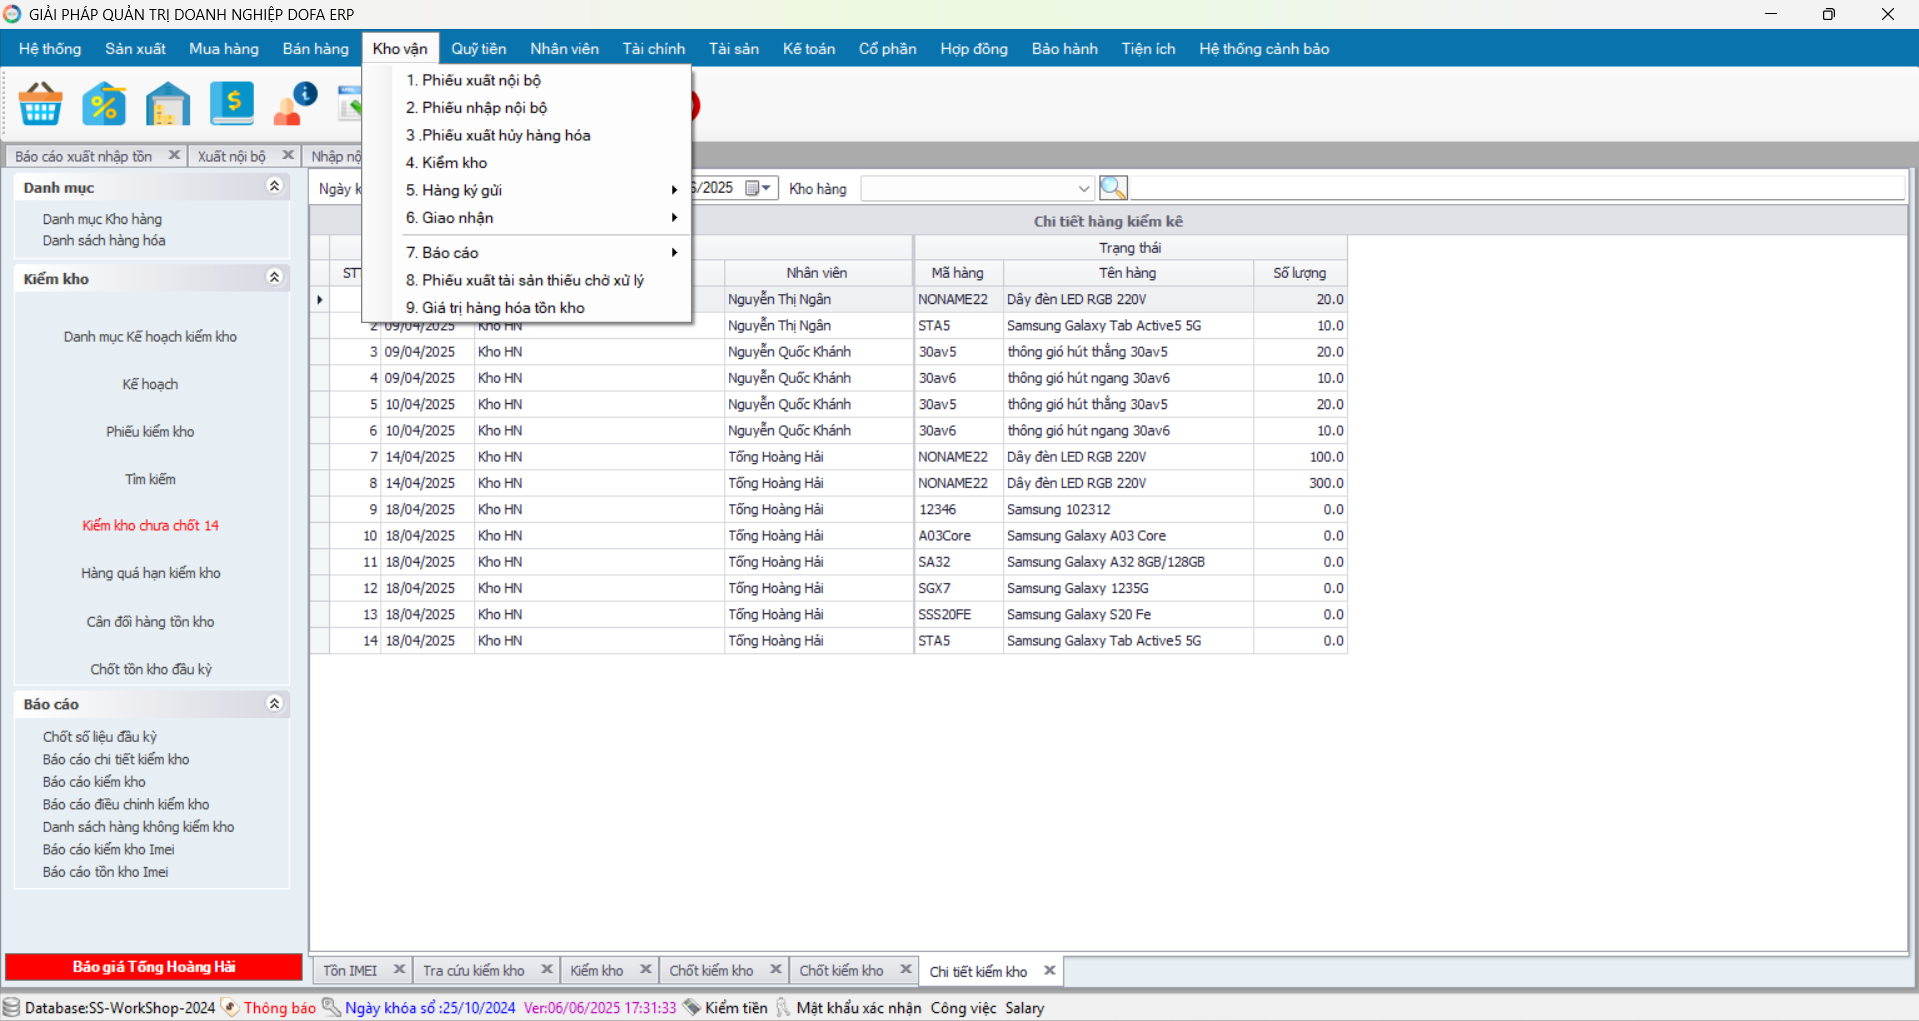Open the shopping basket toolbar icon
1919x1021 pixels.
41,104
